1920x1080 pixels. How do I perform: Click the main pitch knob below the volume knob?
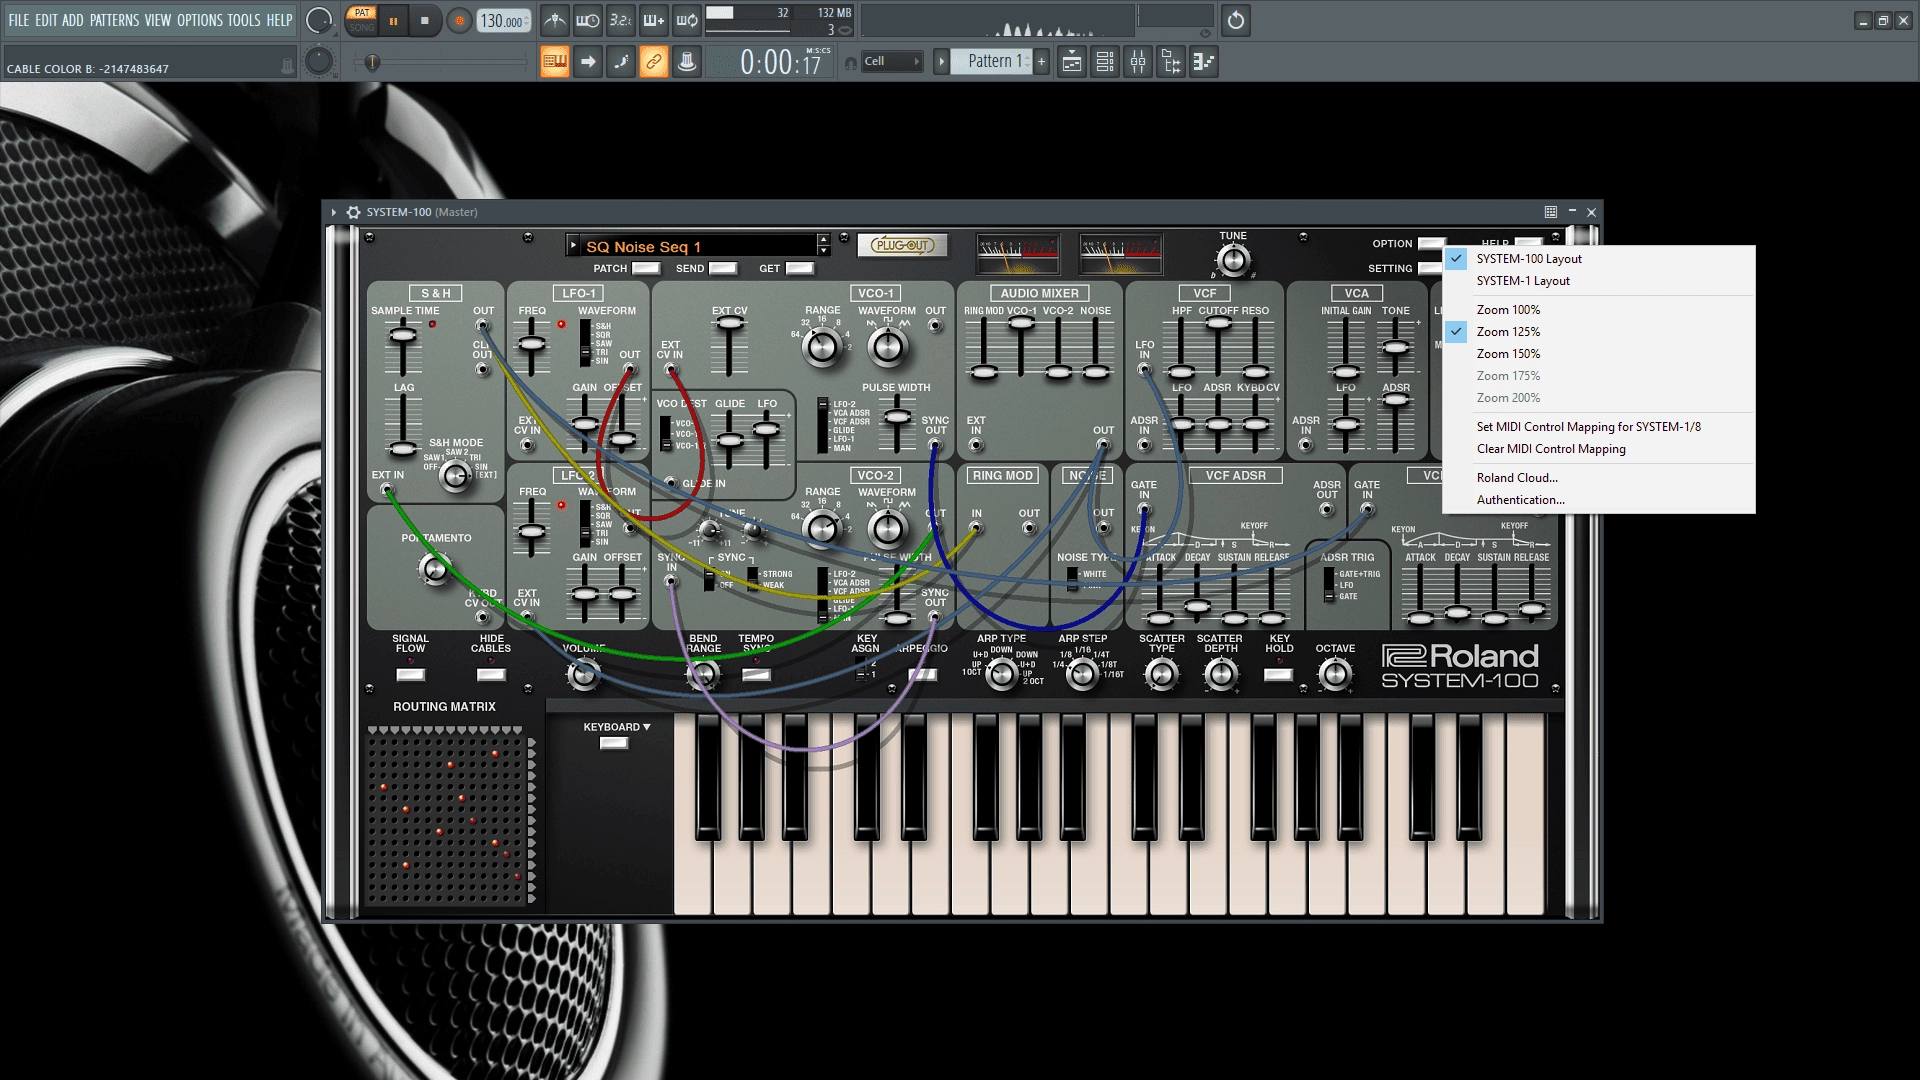[319, 62]
